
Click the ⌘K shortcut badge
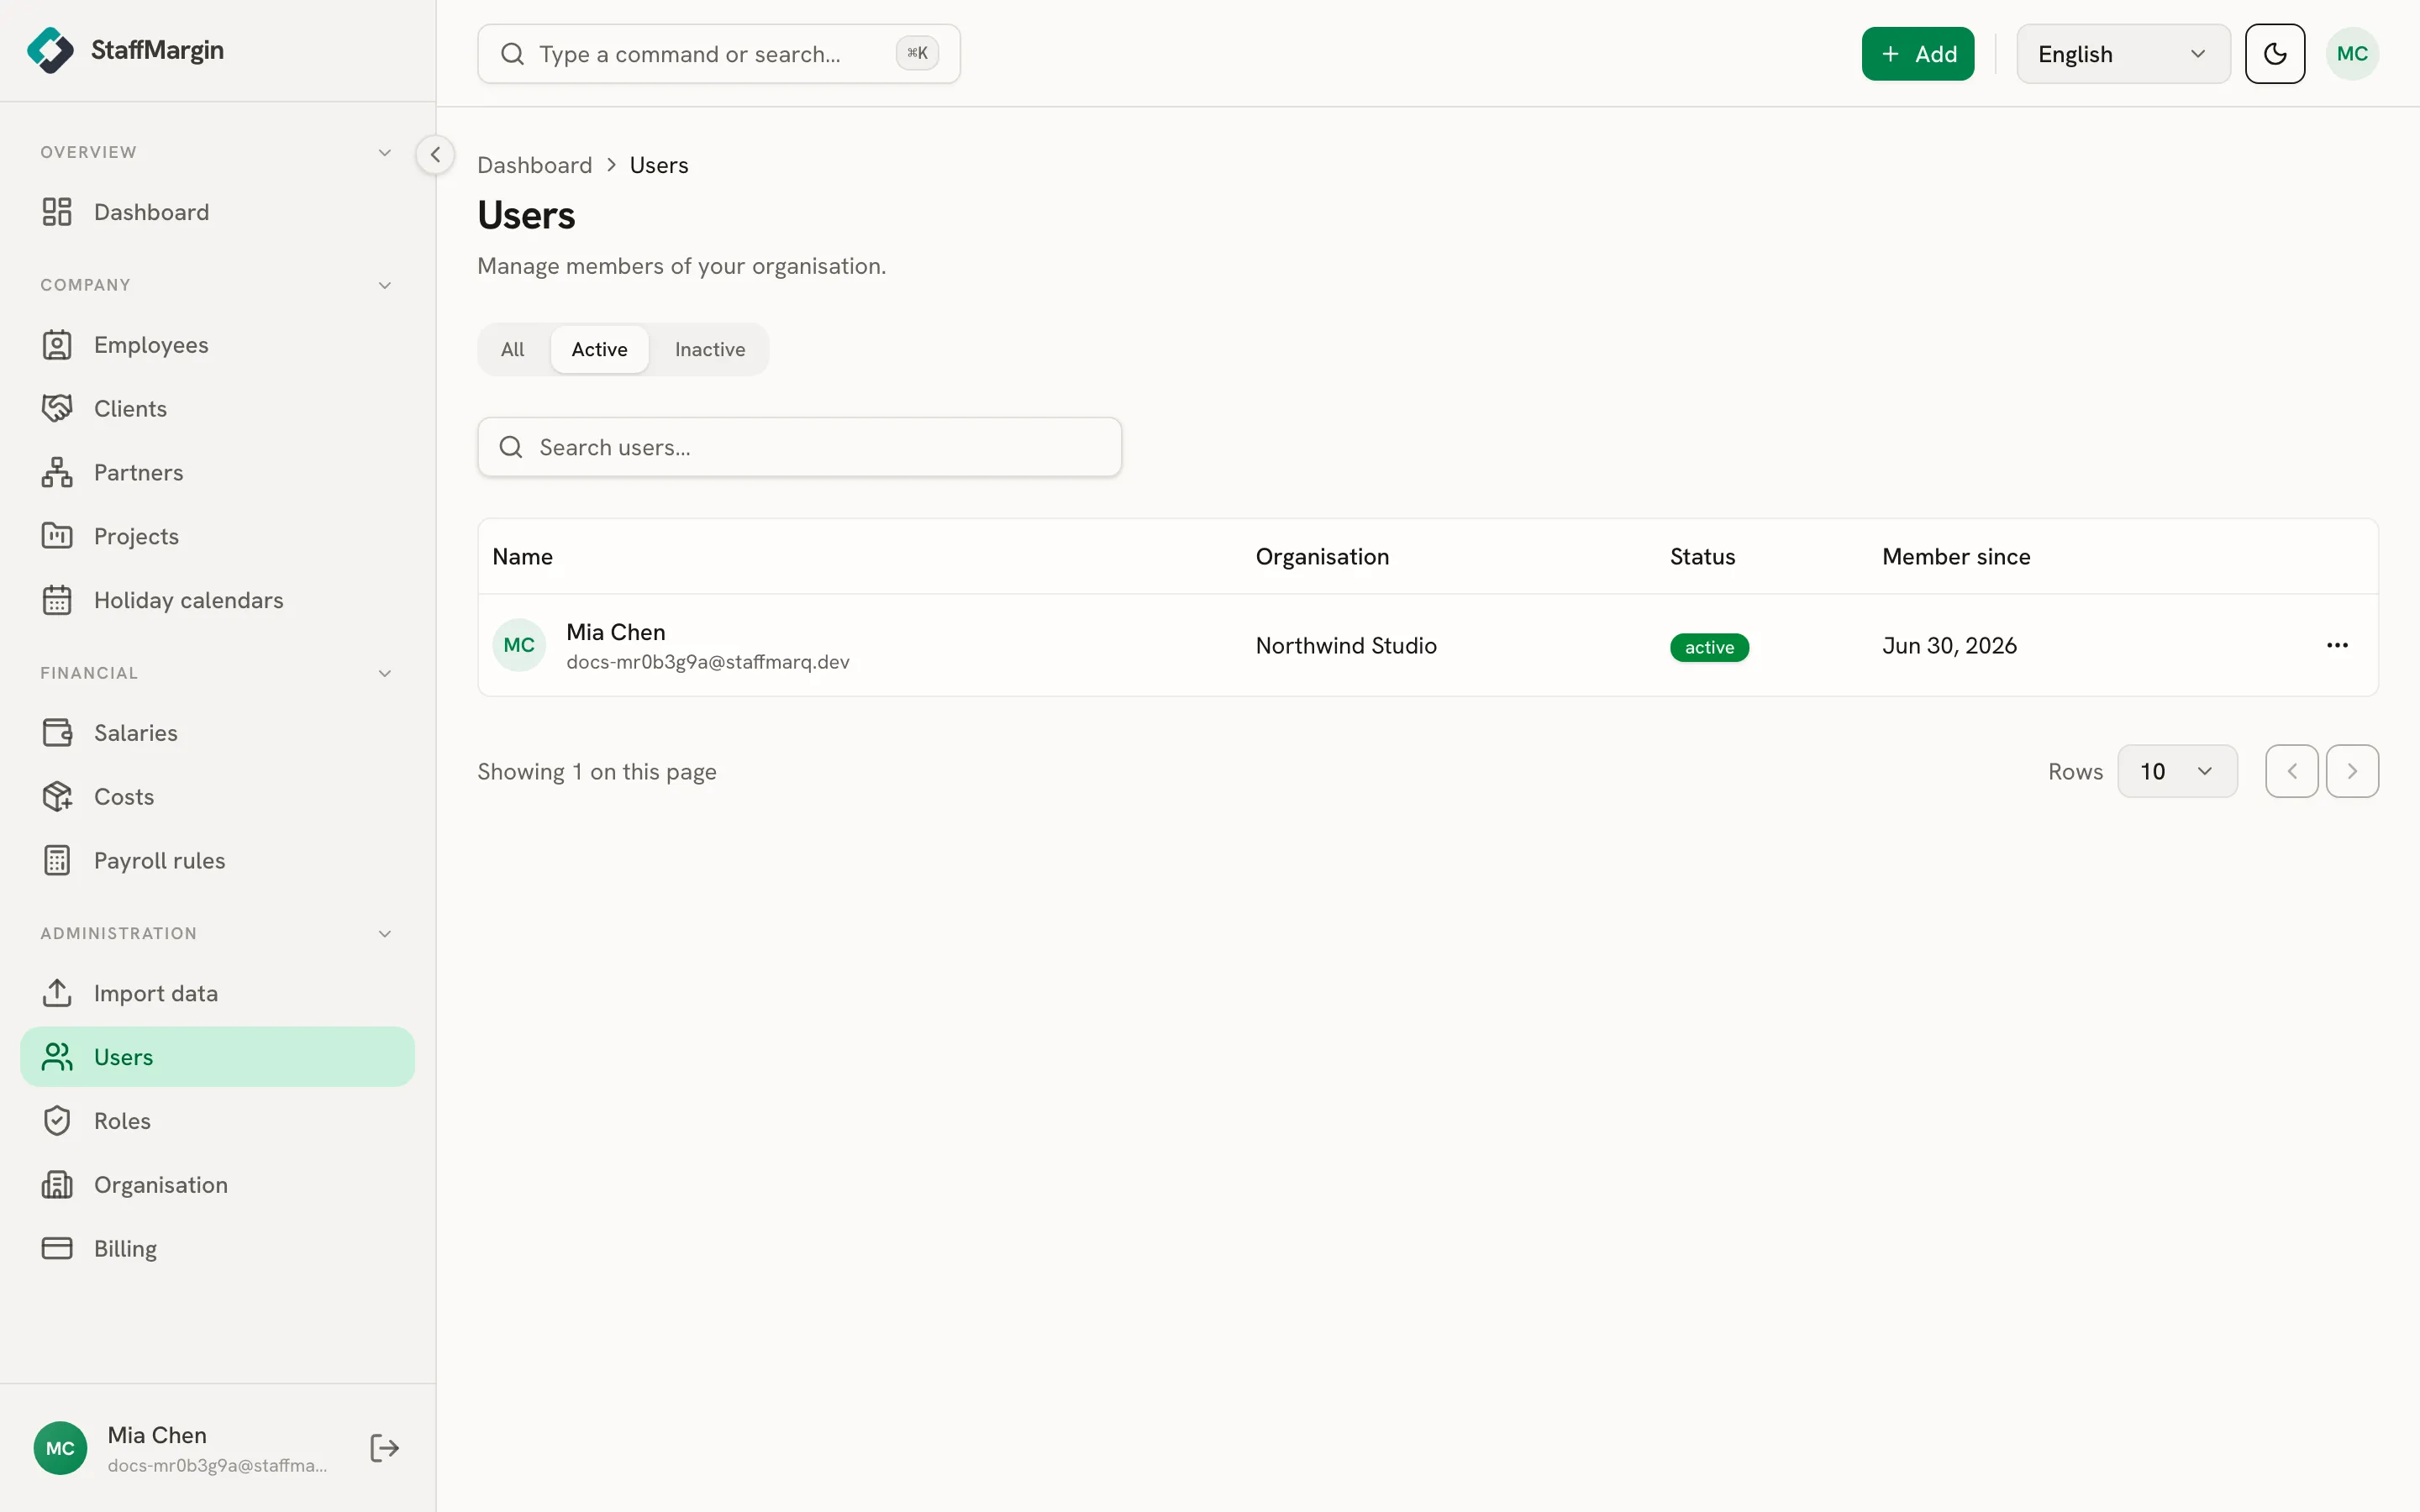coord(917,53)
